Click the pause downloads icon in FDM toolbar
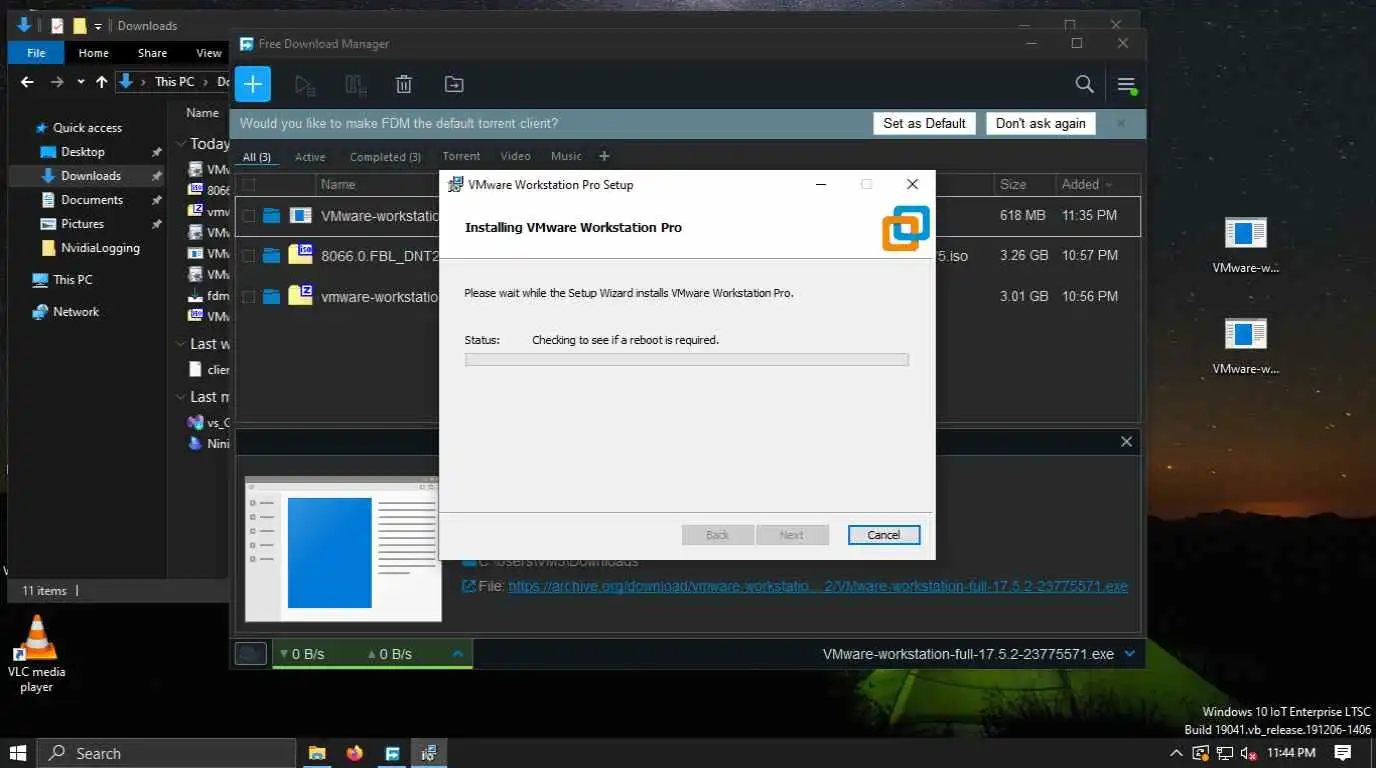This screenshot has width=1376, height=768. point(355,85)
